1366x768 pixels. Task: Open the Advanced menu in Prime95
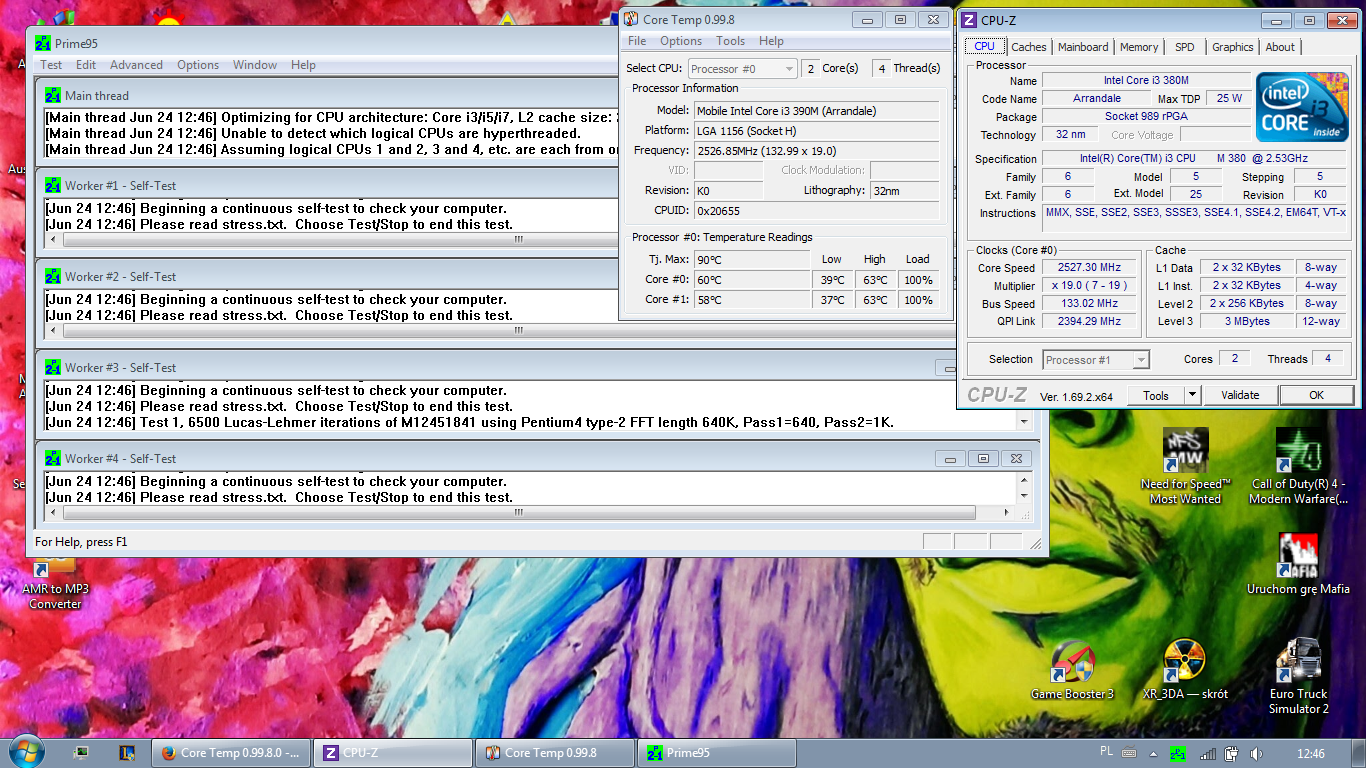coord(136,65)
